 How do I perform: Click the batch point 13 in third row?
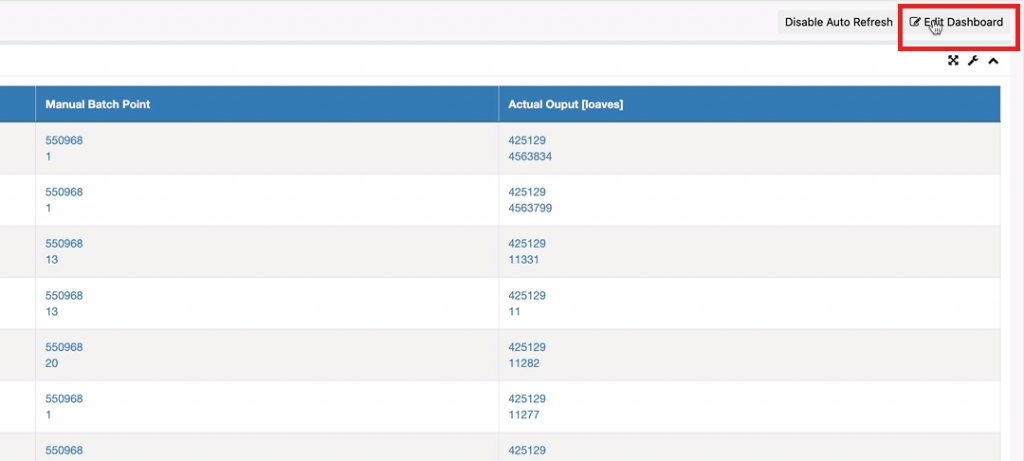coord(52,260)
